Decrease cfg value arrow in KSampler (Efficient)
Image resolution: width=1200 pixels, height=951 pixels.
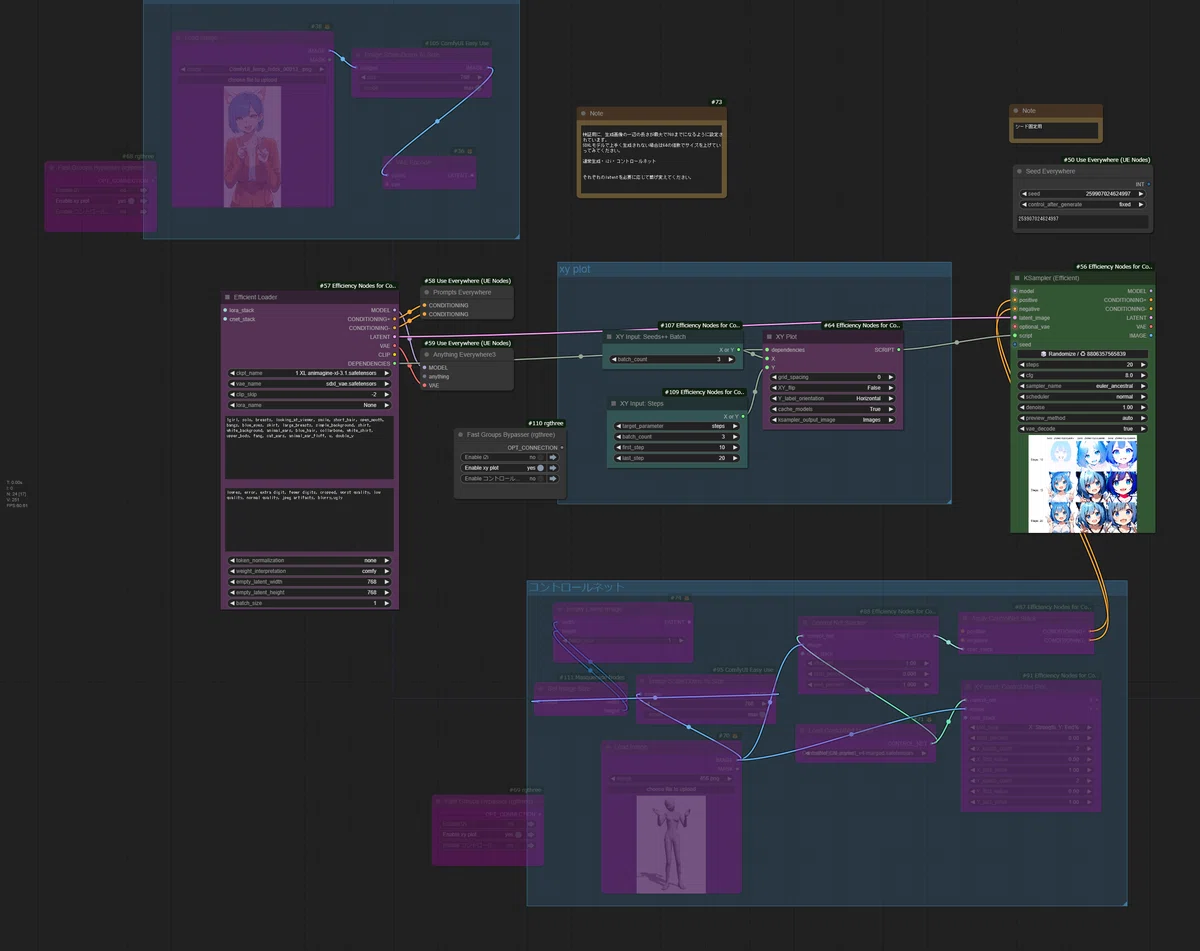(x=1020, y=376)
